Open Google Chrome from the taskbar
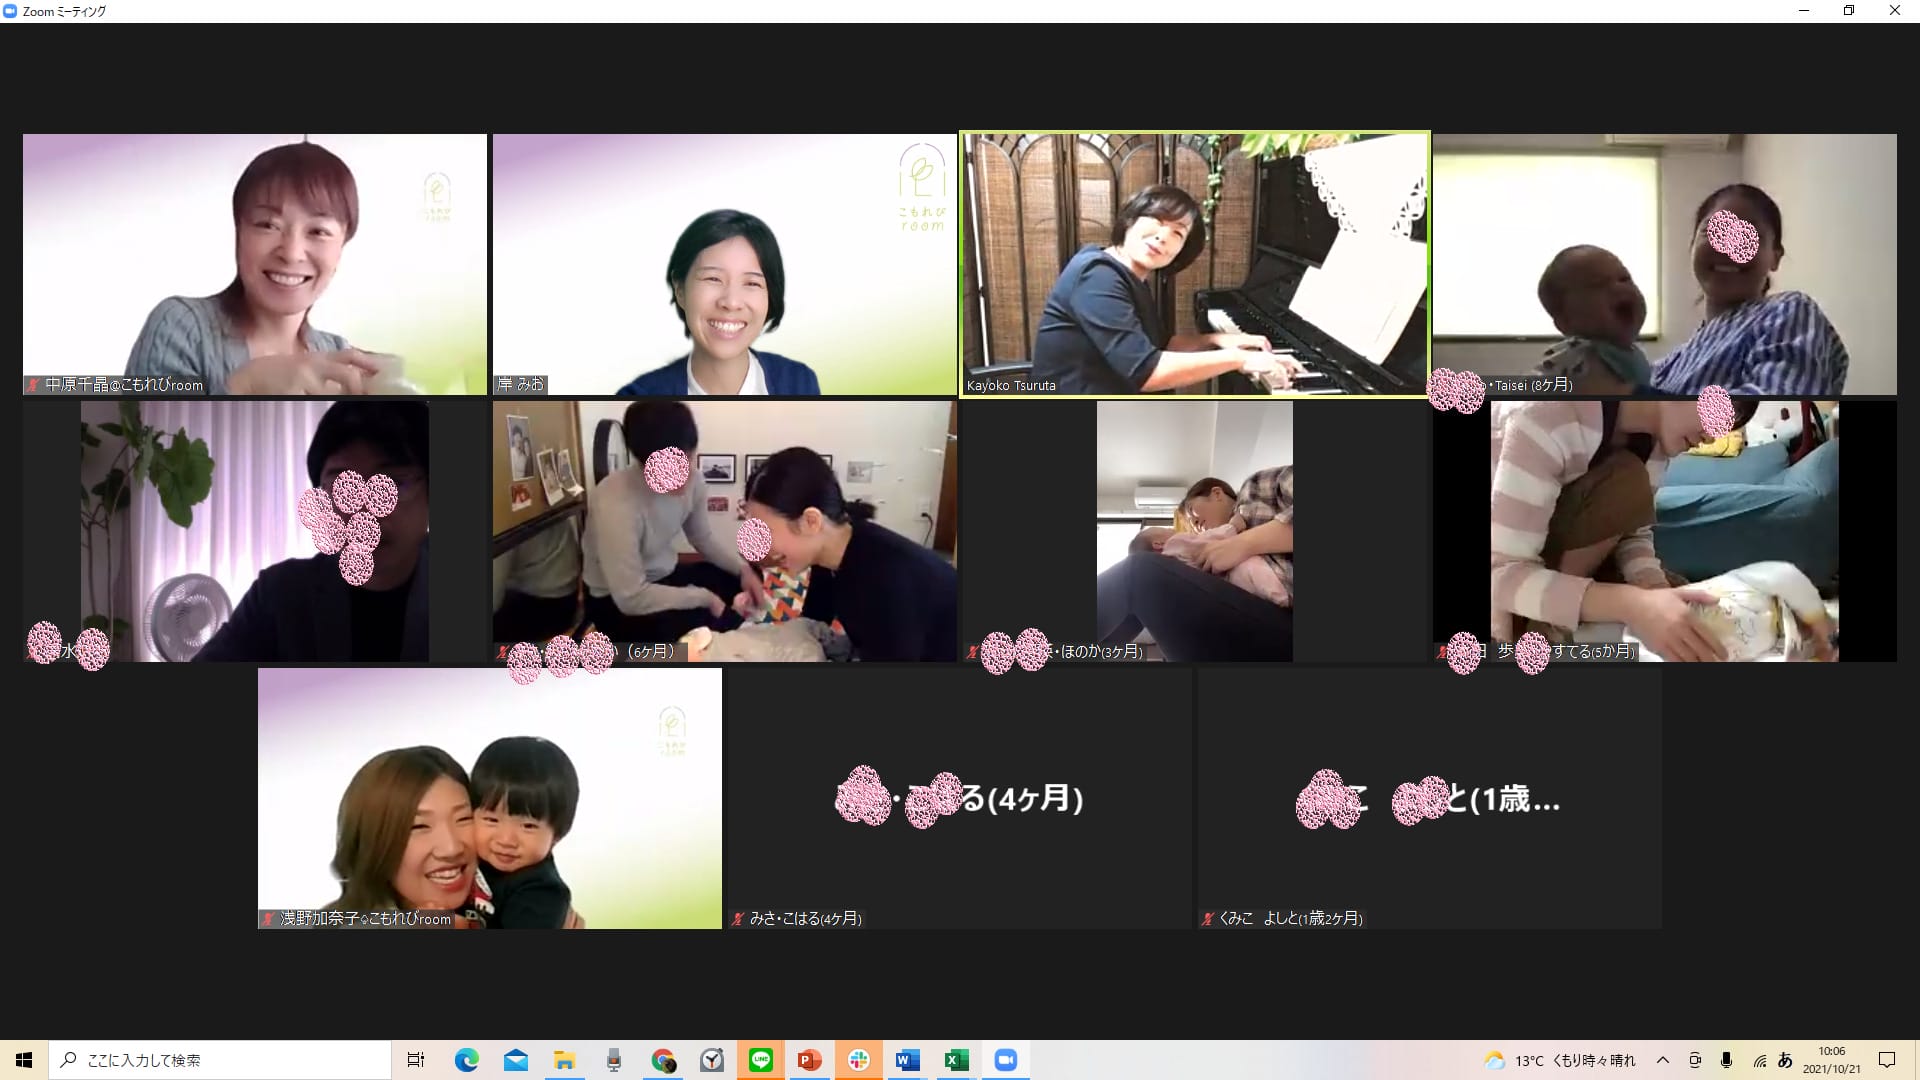 click(663, 1060)
